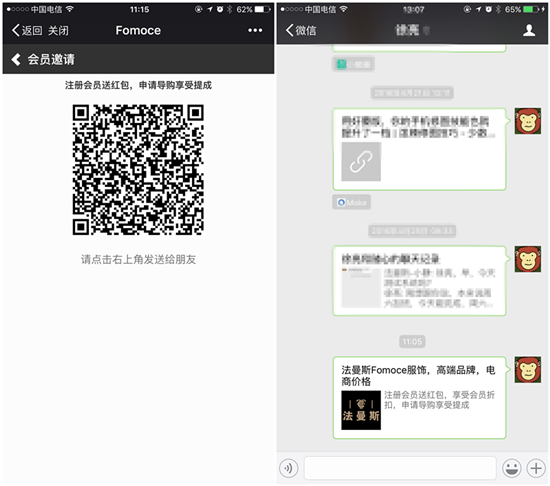Tap the 返回 back button in Fomoce page
Viewport: 550px width, 486px height.
27,31
